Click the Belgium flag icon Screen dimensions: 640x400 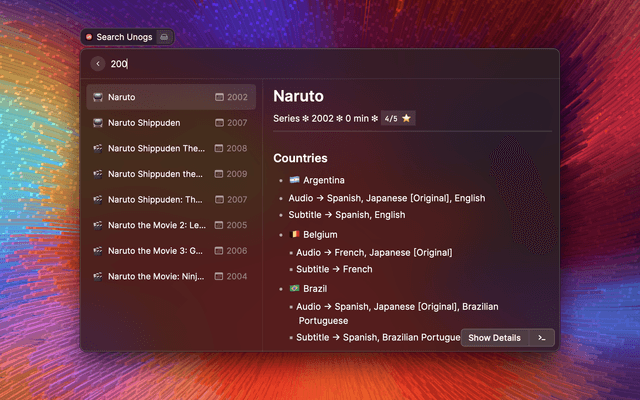pyautogui.click(x=294, y=234)
